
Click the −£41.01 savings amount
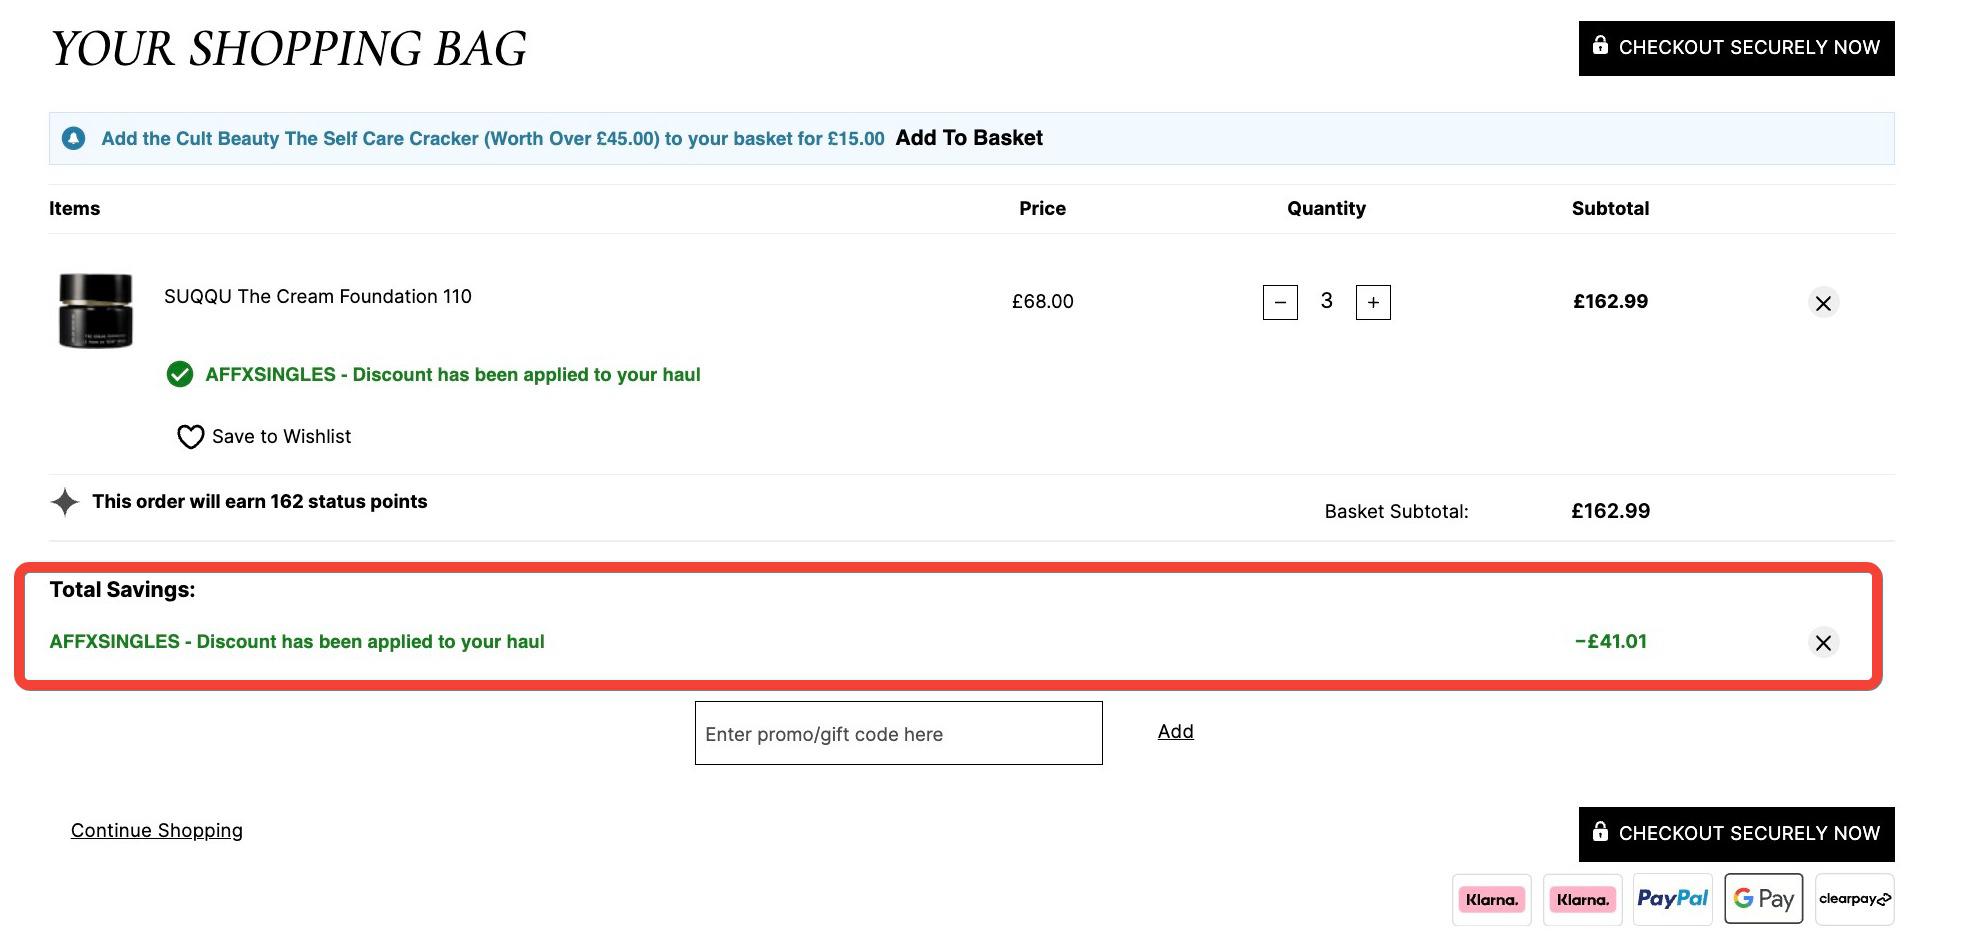1611,642
